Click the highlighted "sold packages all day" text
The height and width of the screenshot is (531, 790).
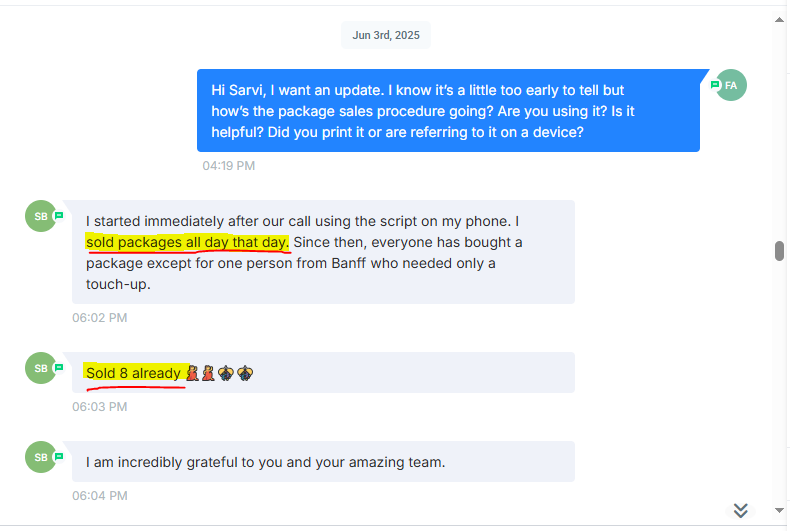point(187,242)
